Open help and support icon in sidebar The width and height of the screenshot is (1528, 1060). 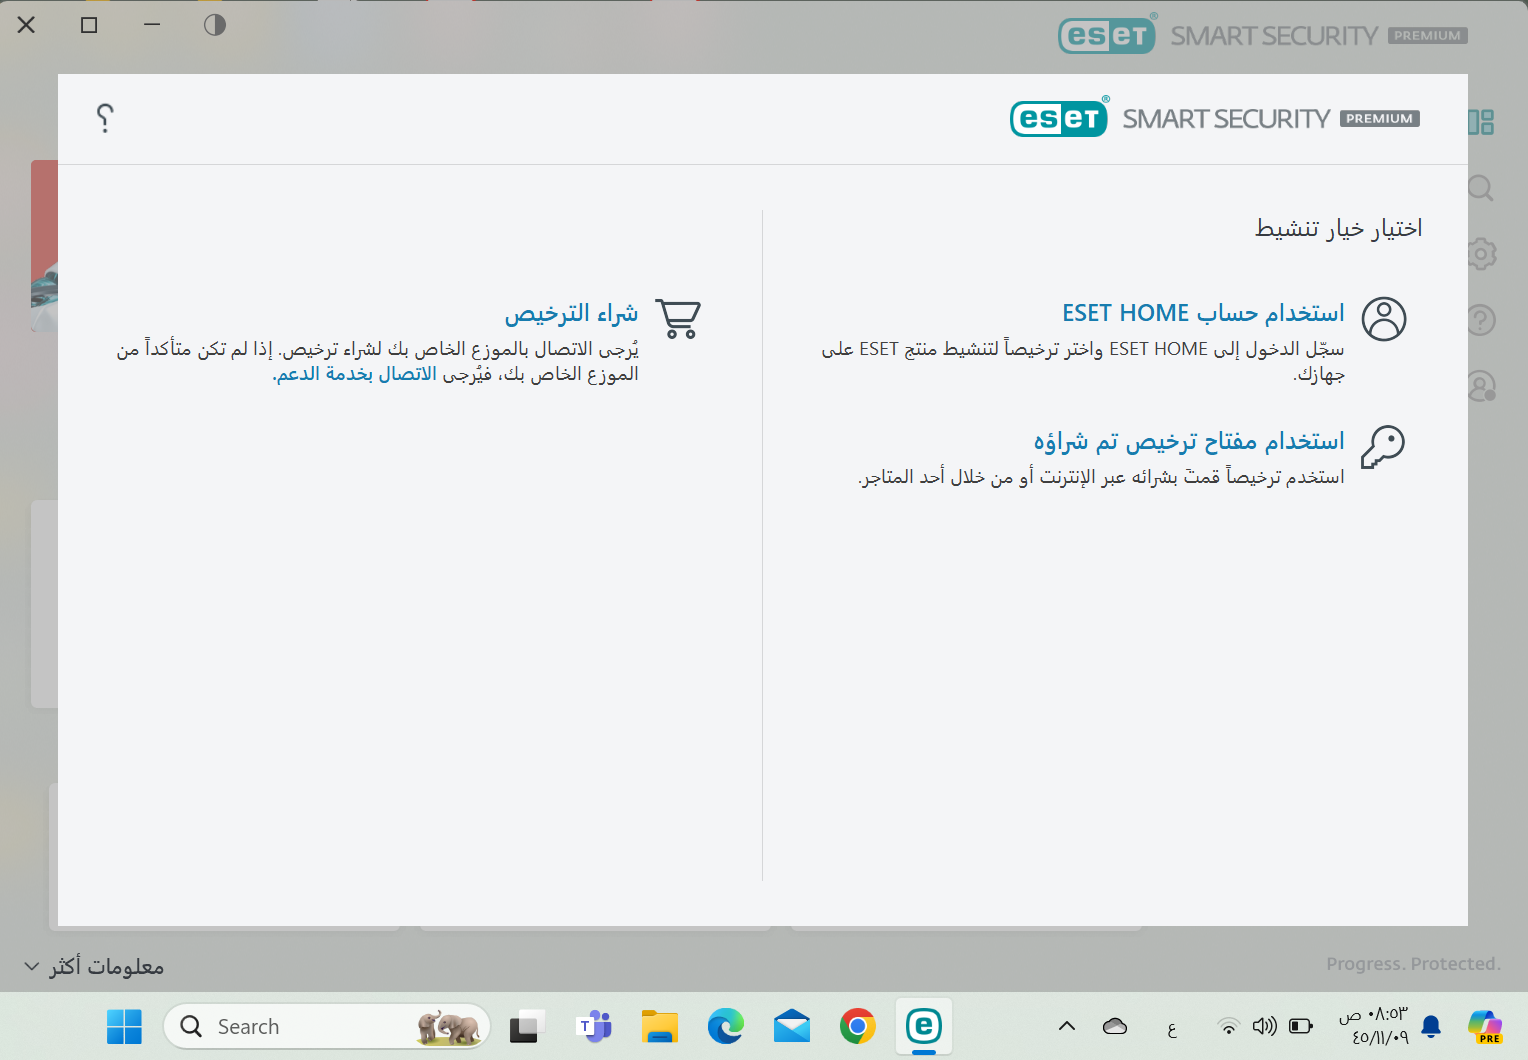pos(1481,320)
